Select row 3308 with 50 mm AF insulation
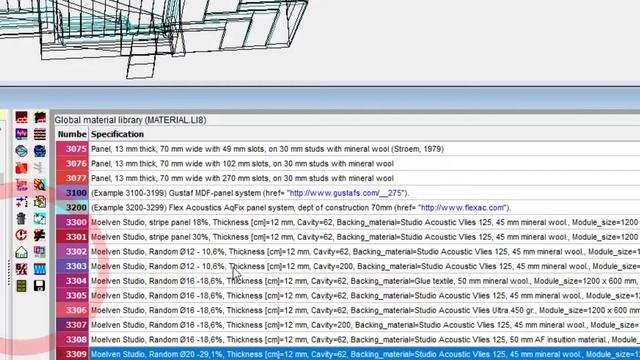The height and width of the screenshot is (360, 640). tap(348, 340)
